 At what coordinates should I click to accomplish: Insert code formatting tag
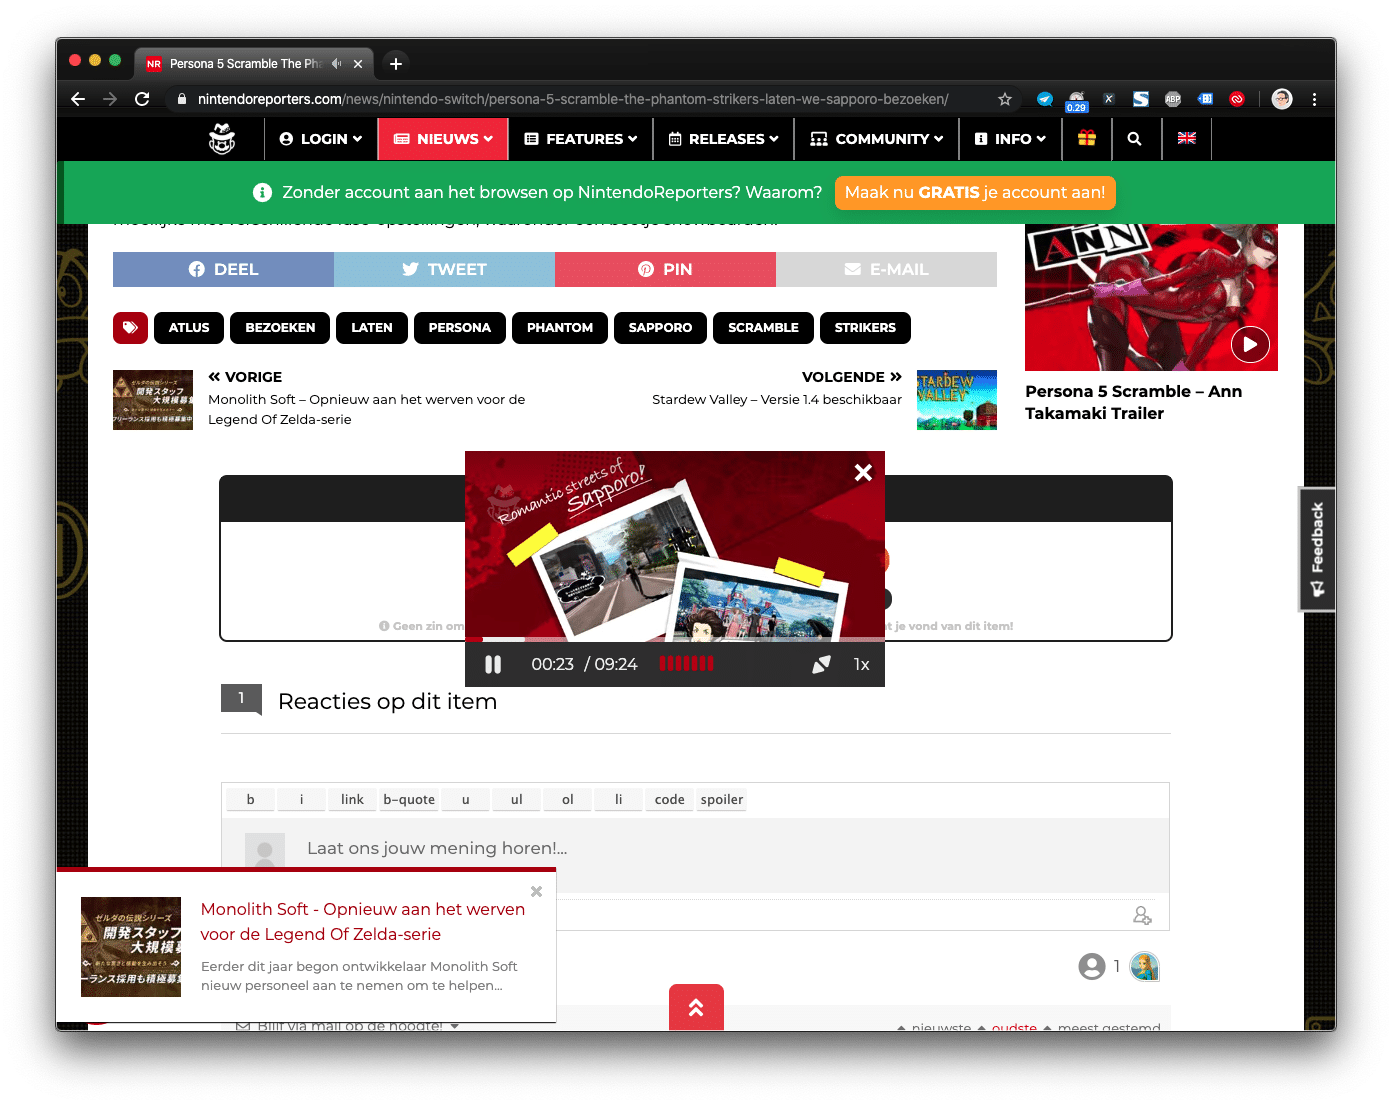point(669,799)
